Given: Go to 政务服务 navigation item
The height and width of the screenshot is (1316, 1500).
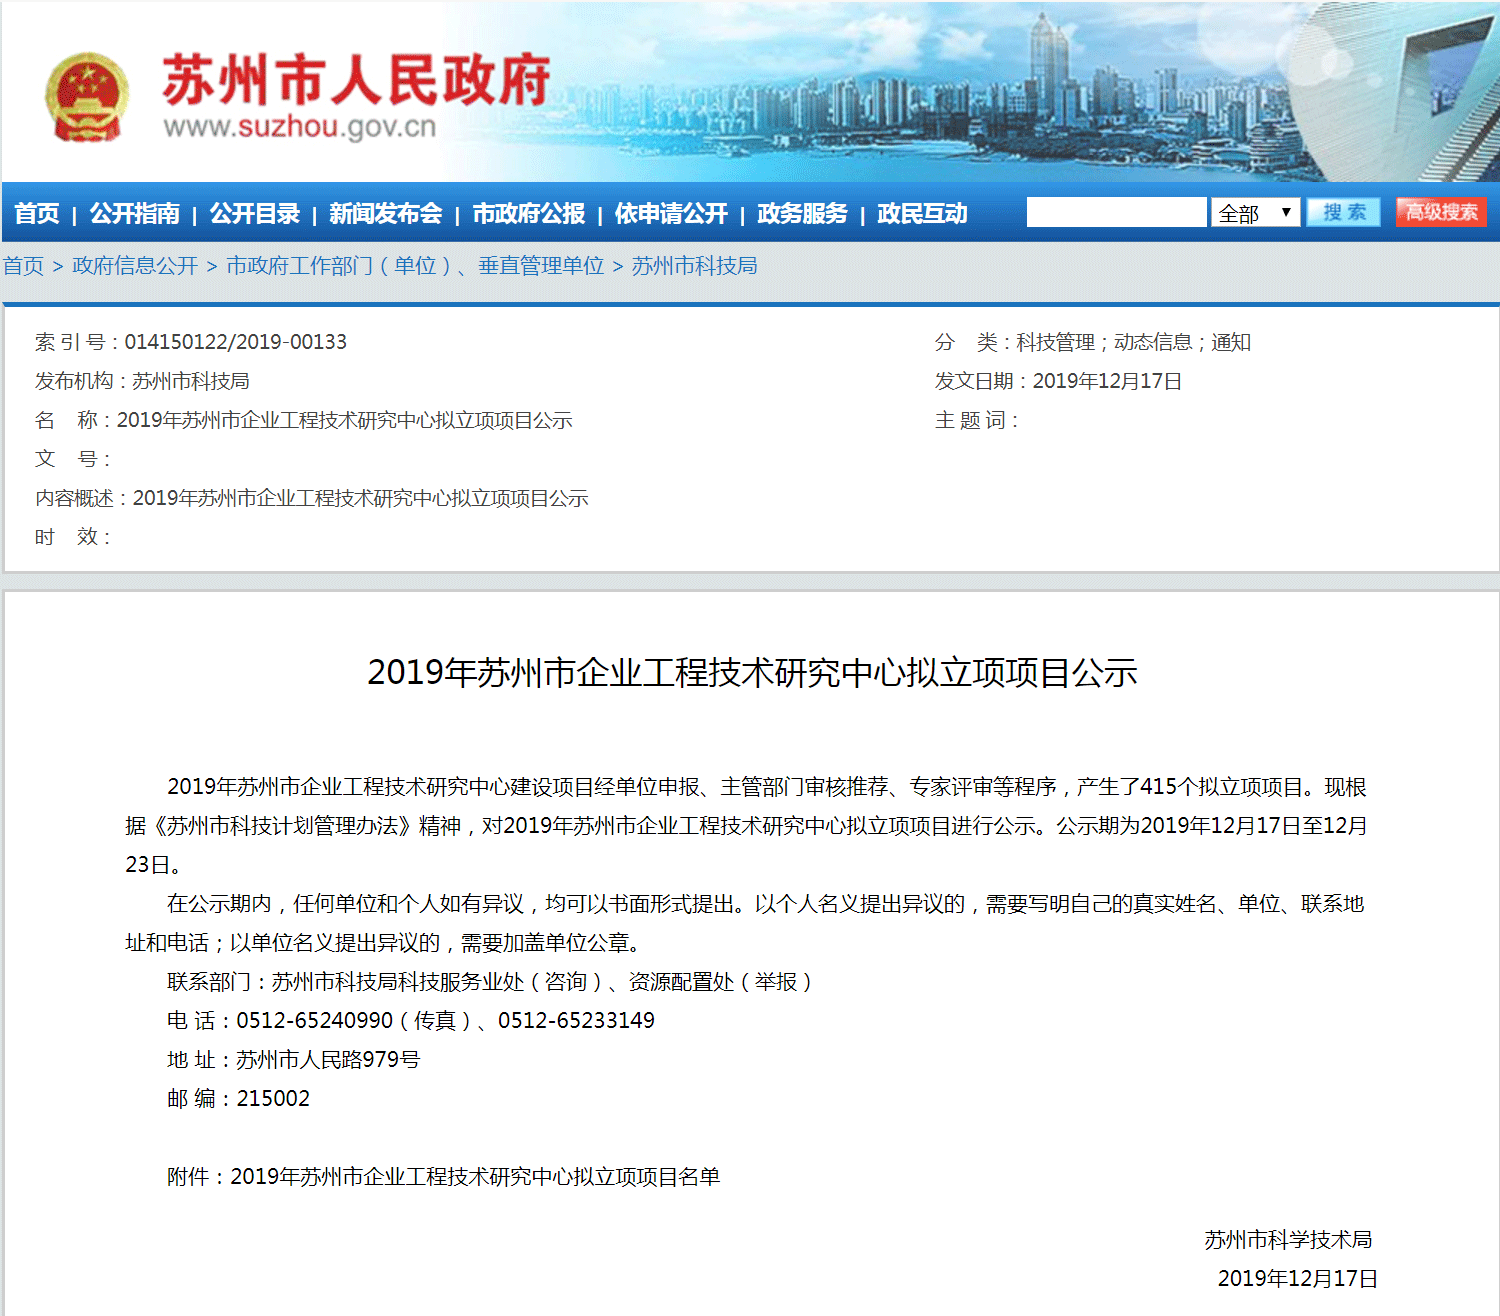Looking at the screenshot, I should click(x=802, y=214).
